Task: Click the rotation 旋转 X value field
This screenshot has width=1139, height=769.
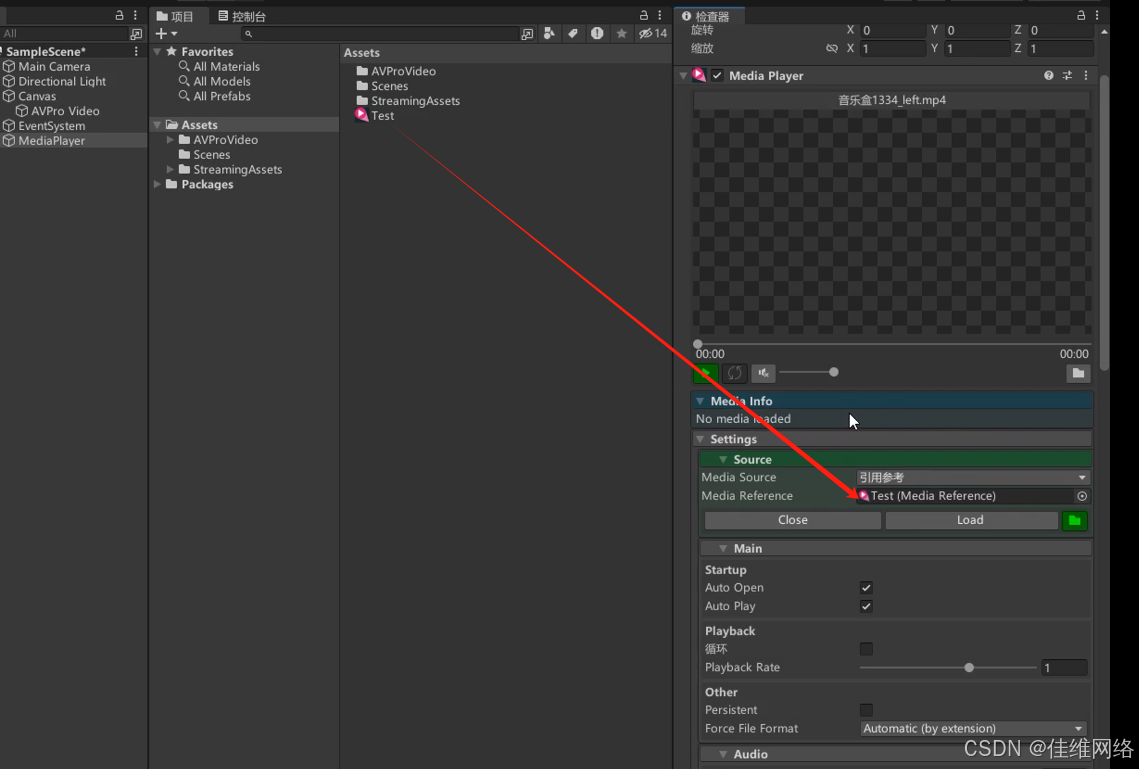Action: [x=893, y=30]
